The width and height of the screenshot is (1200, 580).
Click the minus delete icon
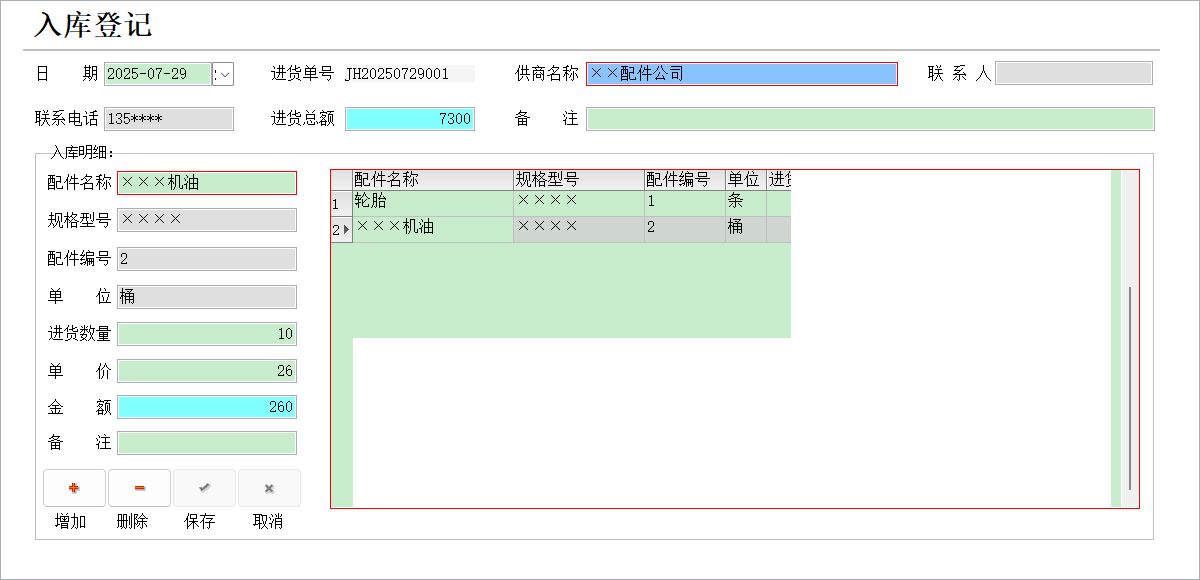point(139,488)
